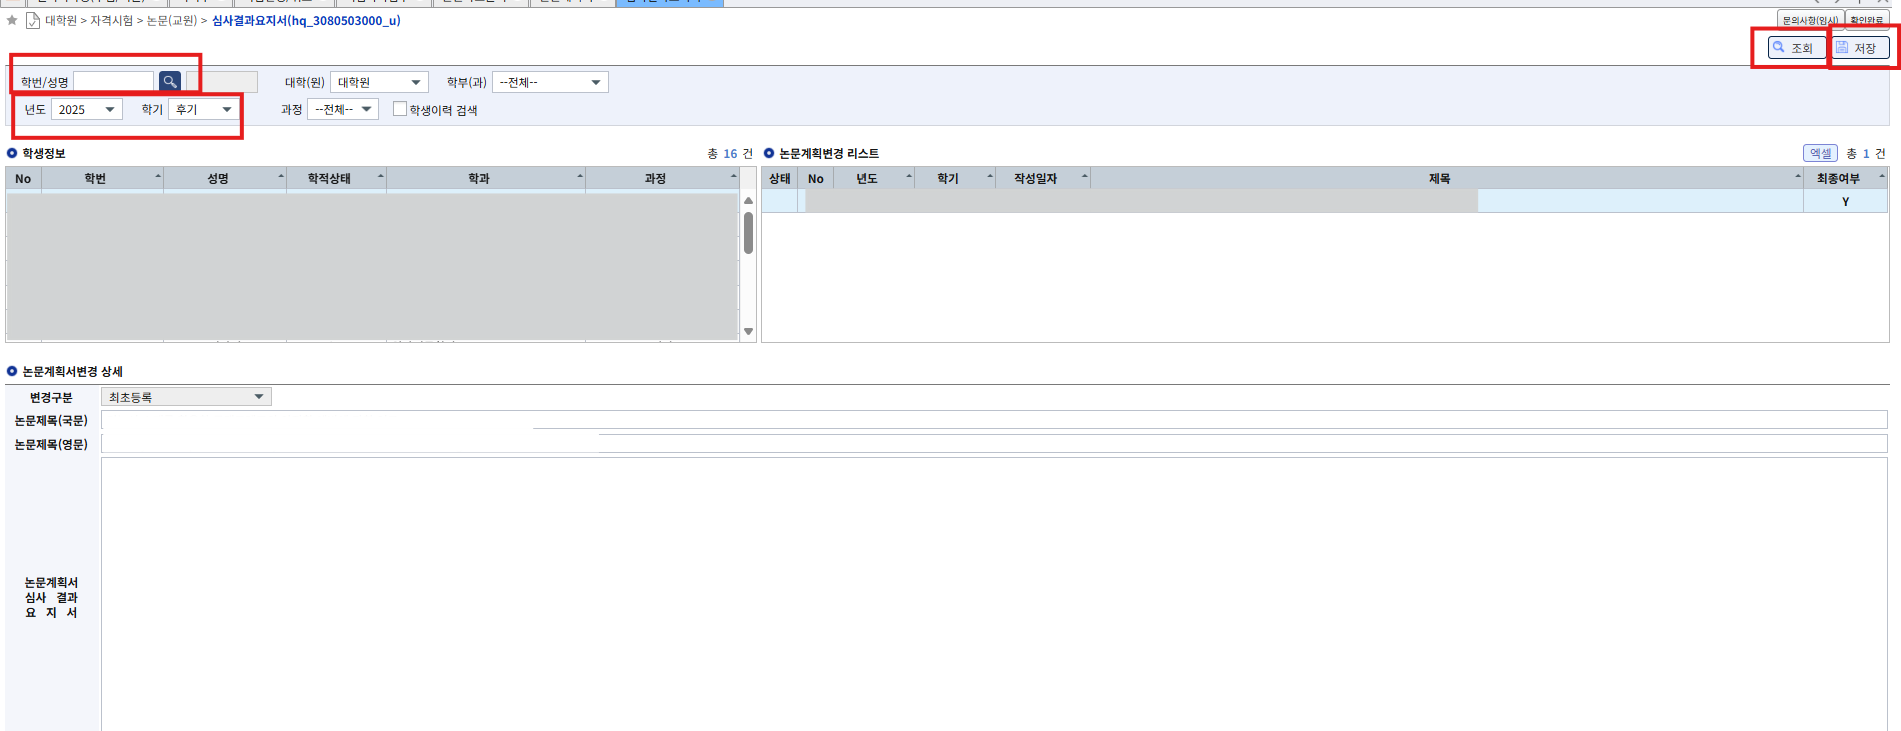
Task: Enable the 학생이력 검색 checkbox
Action: click(400, 109)
